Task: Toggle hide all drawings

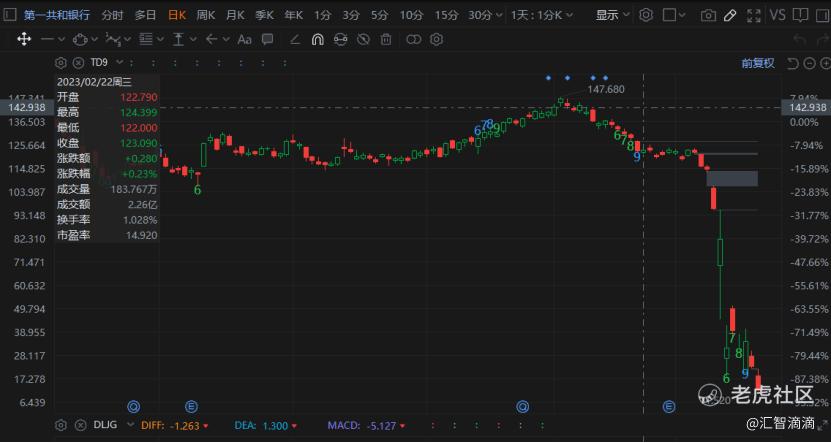Action: click(x=363, y=39)
